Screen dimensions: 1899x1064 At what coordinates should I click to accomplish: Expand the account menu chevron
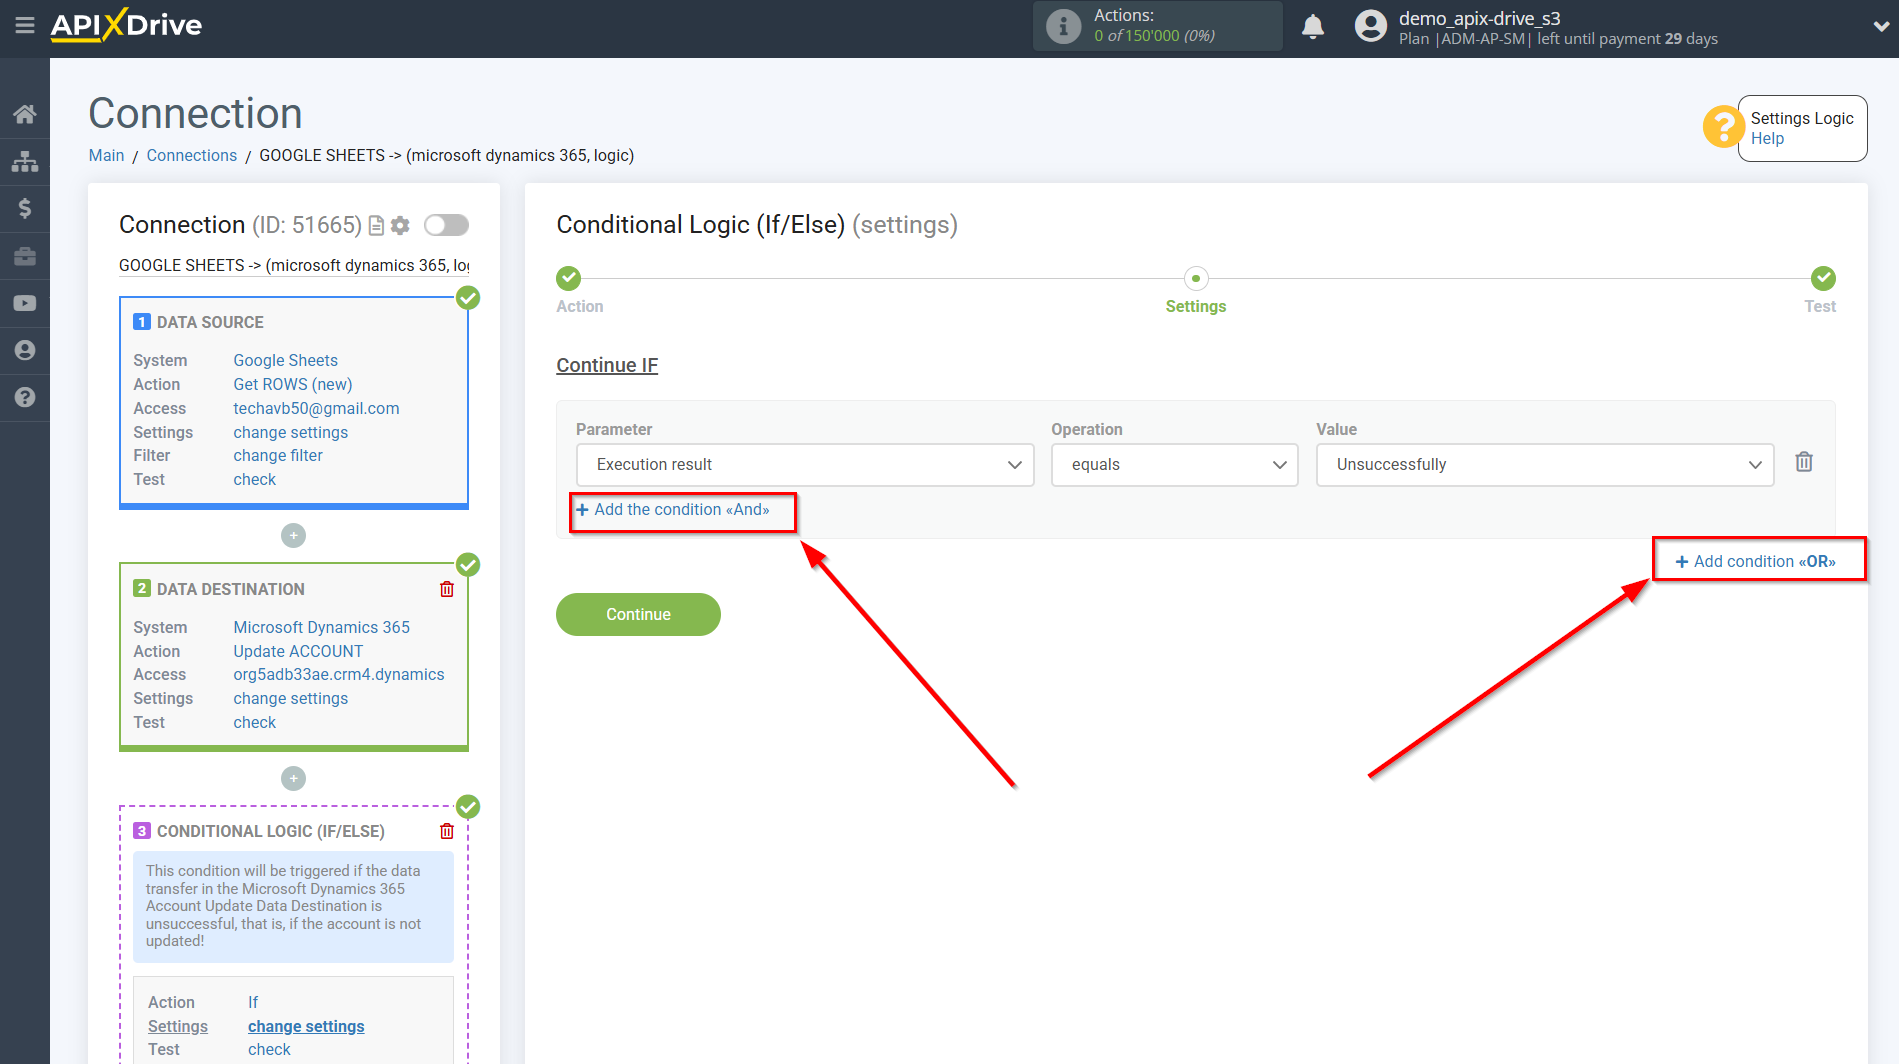[1881, 27]
